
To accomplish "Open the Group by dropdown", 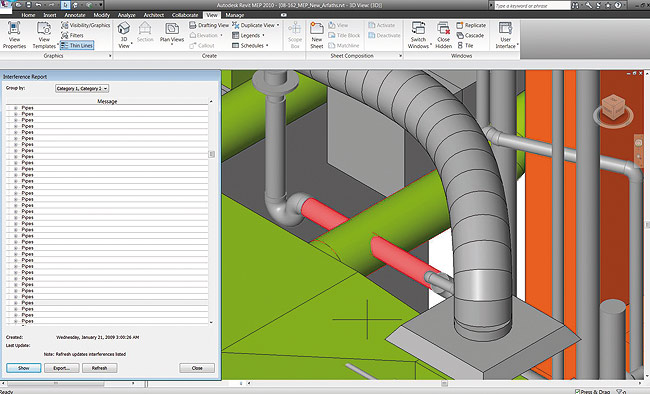I will [82, 88].
